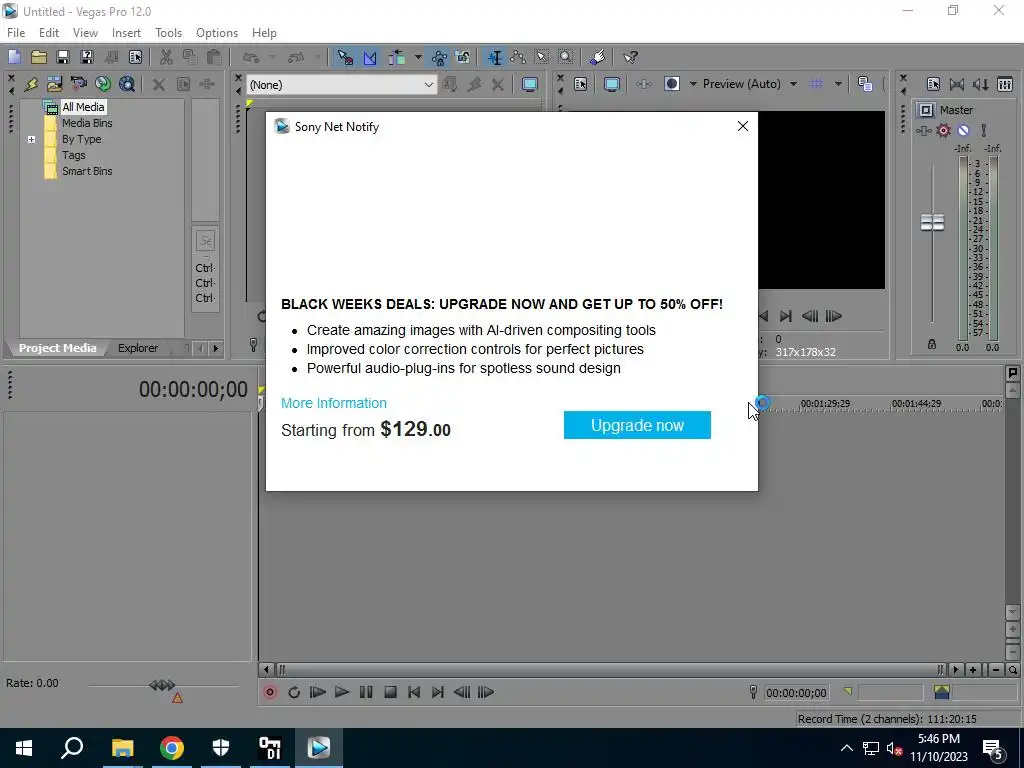Toggle external monitor icon beside preset dropdown
Image resolution: width=1024 pixels, height=768 pixels.
[530, 84]
